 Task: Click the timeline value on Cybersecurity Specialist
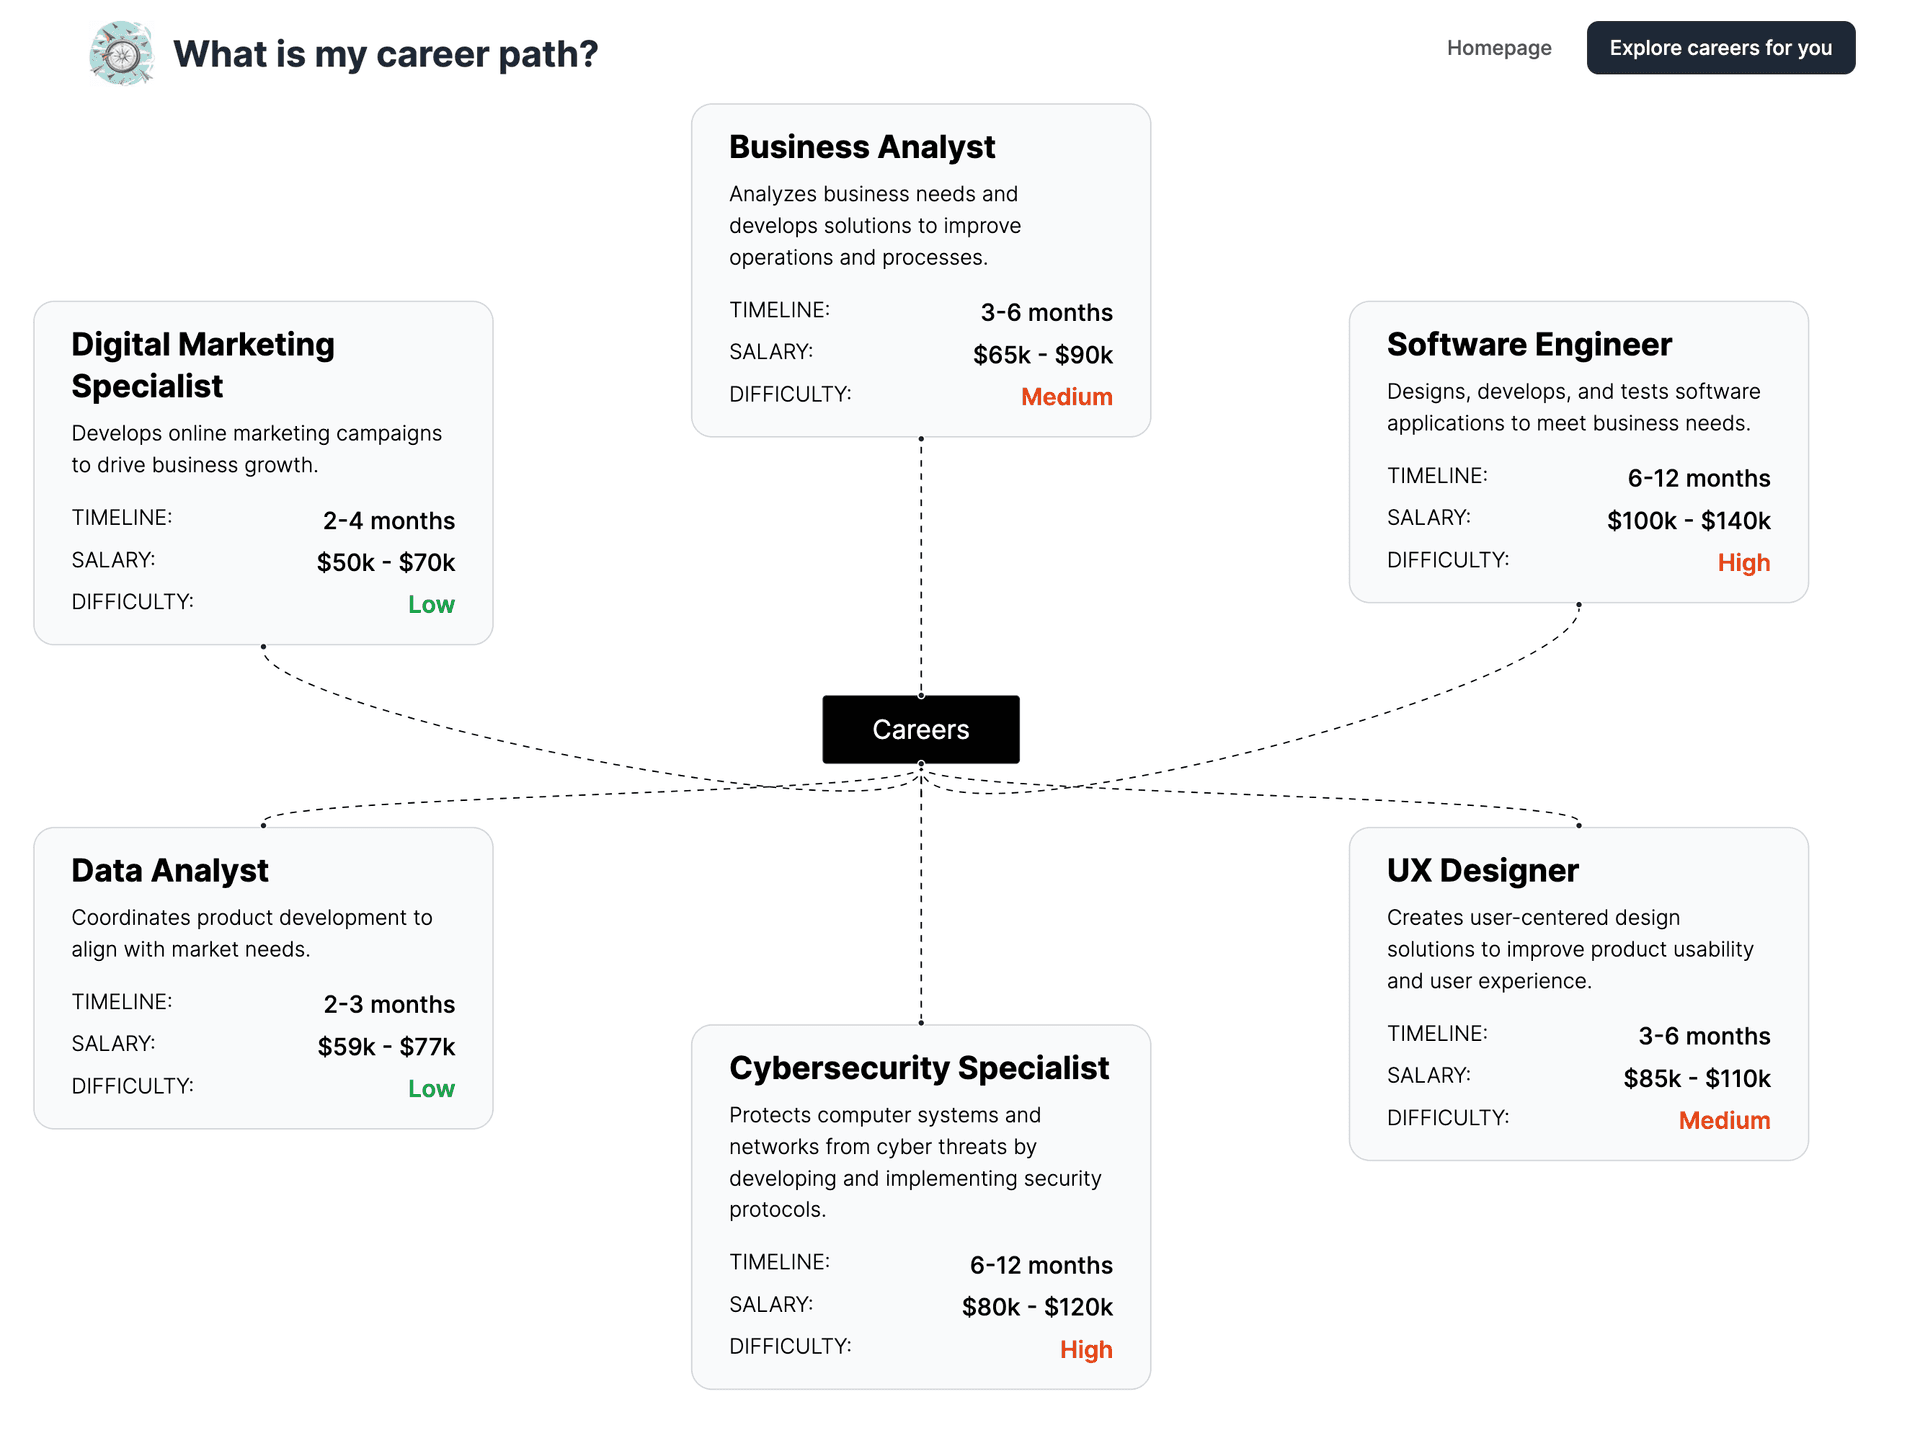pyautogui.click(x=1041, y=1264)
